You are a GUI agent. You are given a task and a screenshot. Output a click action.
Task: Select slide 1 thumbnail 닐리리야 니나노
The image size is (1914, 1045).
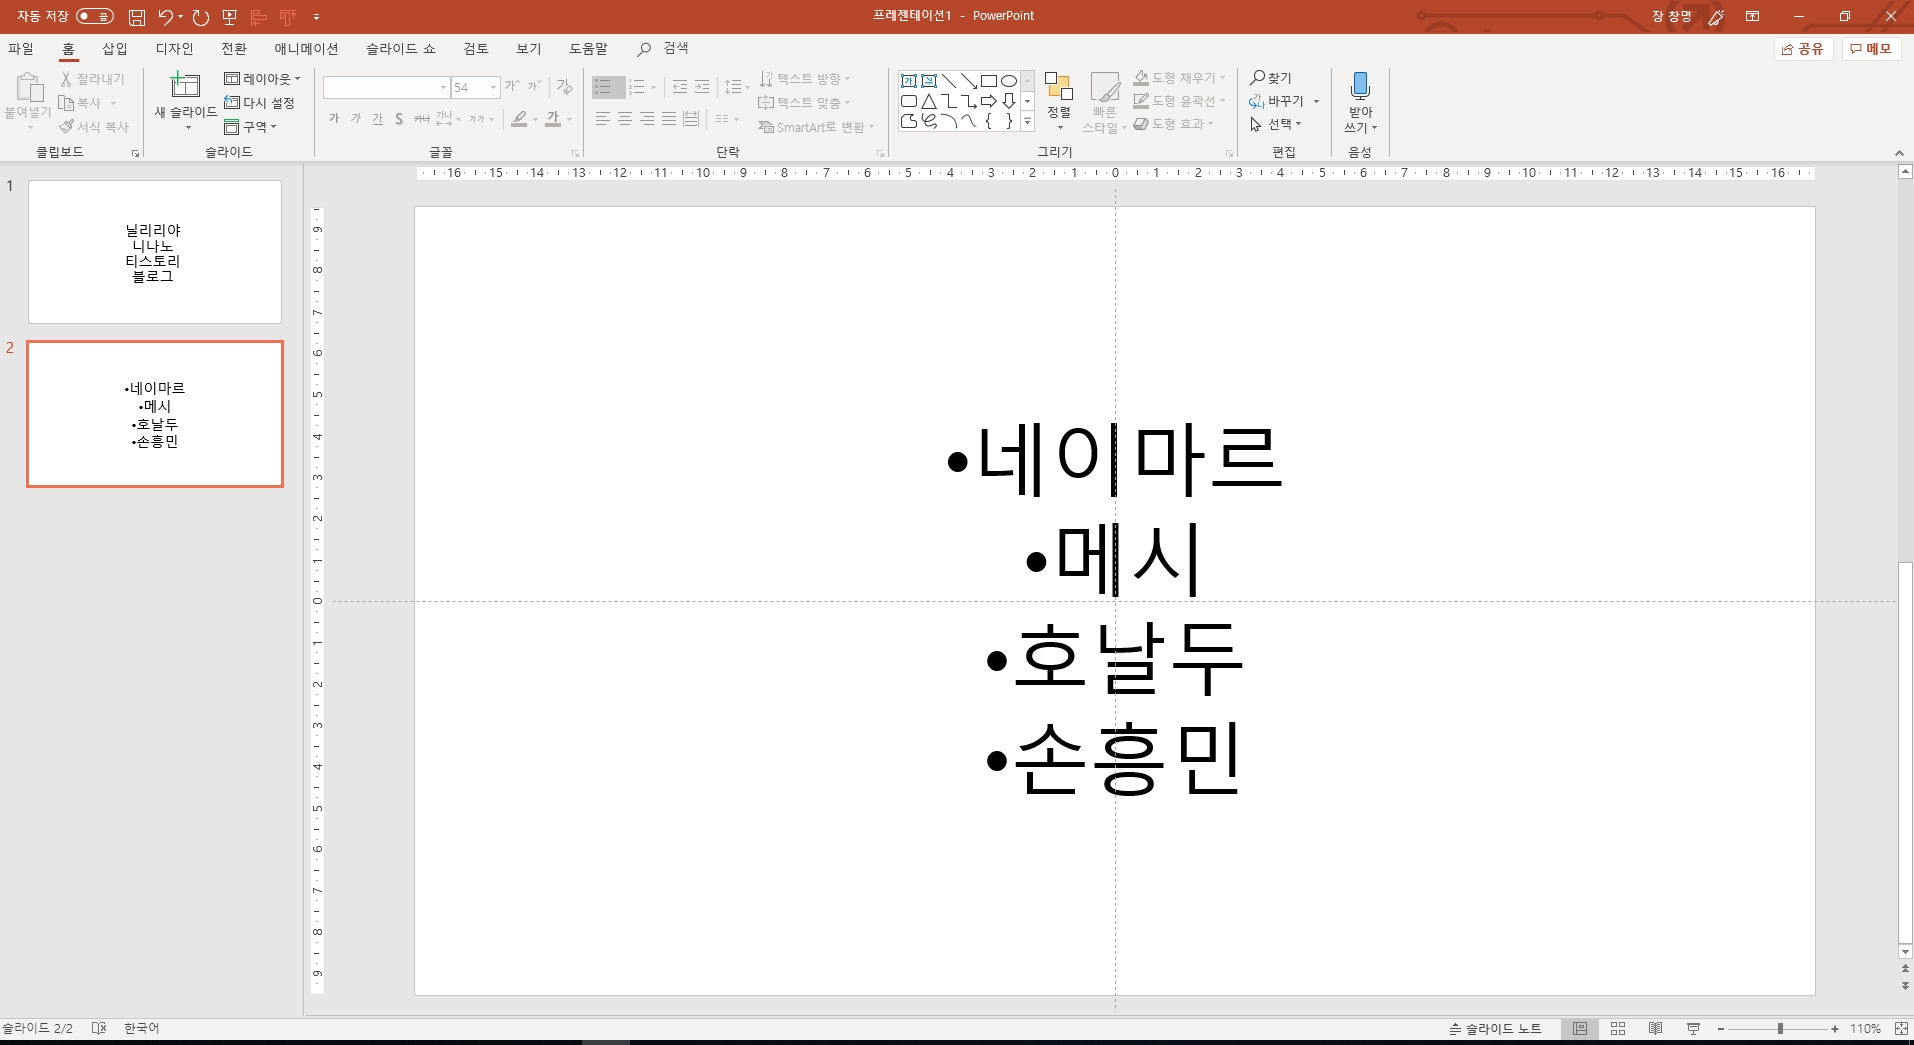155,252
